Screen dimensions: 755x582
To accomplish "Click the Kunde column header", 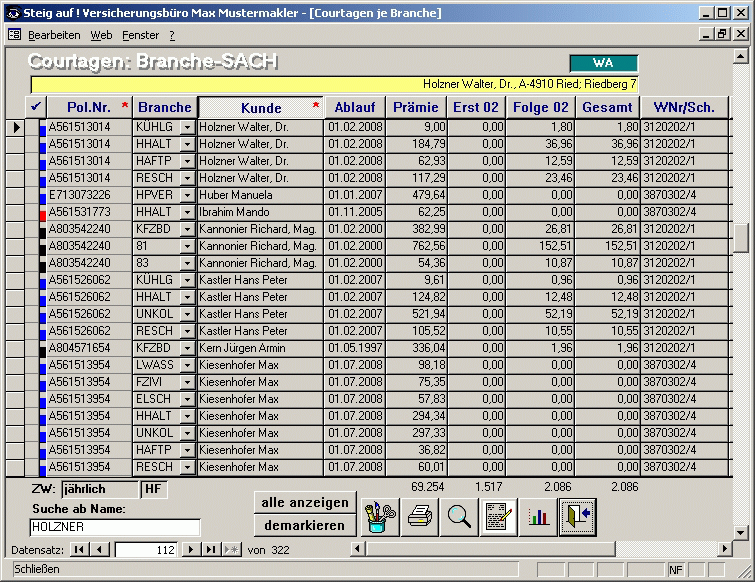I will click(x=260, y=108).
